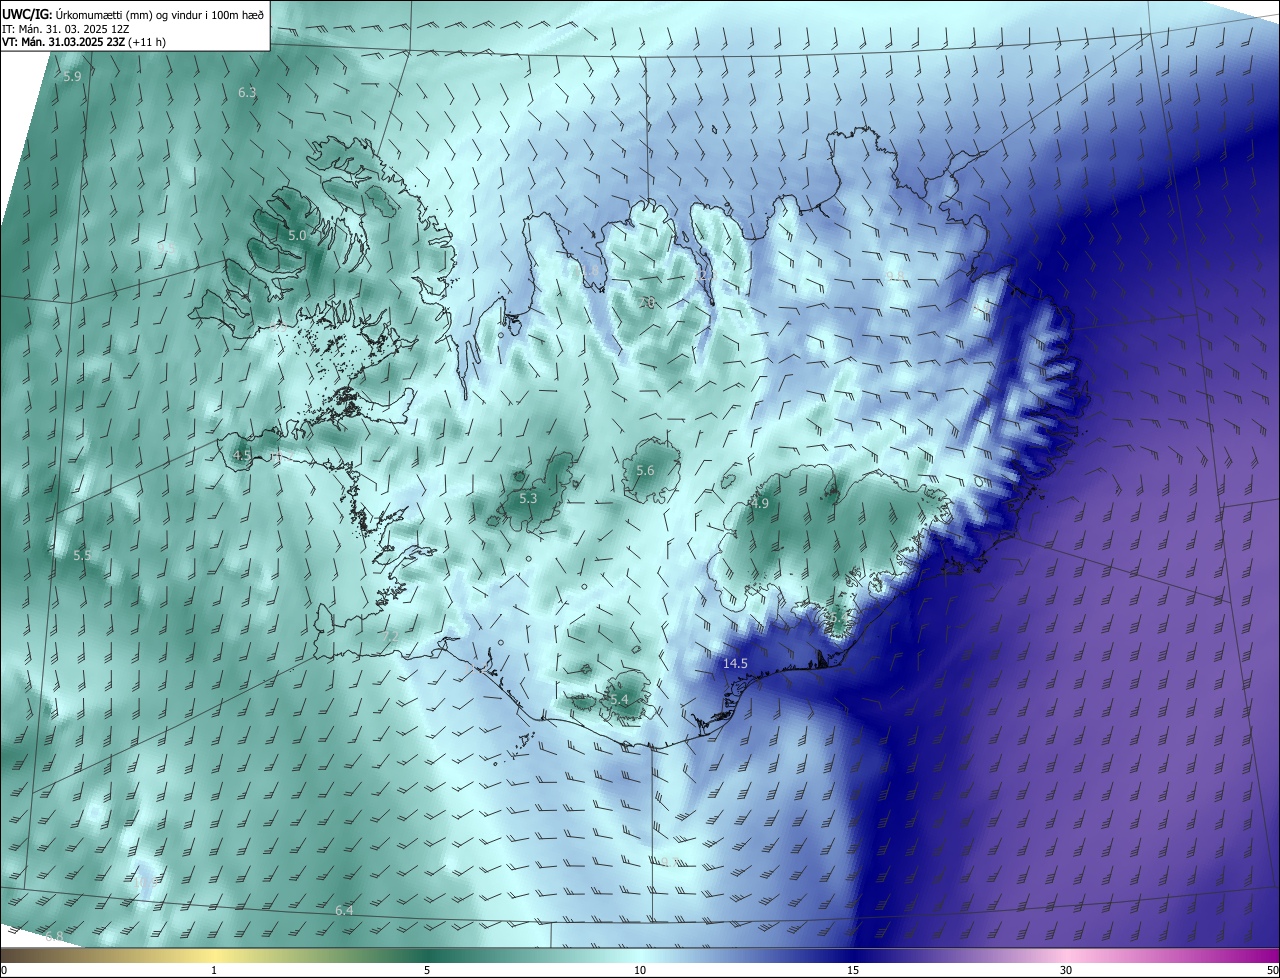Click the '1' tick on the colour scale
Screen dimensions: 1280x978
[x=214, y=970]
